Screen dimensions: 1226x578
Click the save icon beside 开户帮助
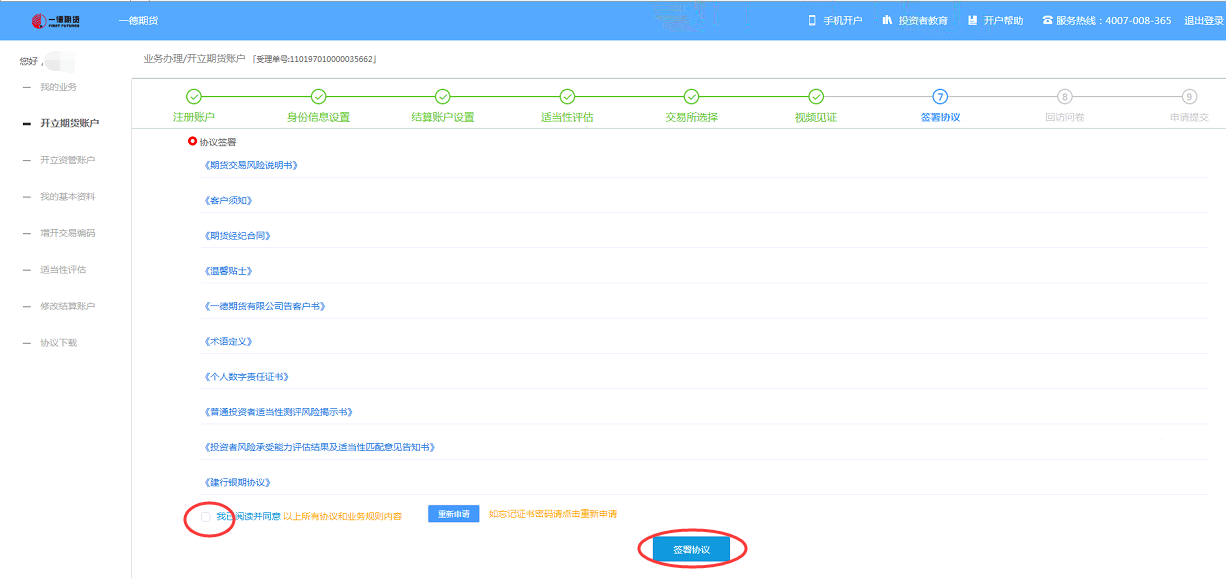pyautogui.click(x=972, y=20)
